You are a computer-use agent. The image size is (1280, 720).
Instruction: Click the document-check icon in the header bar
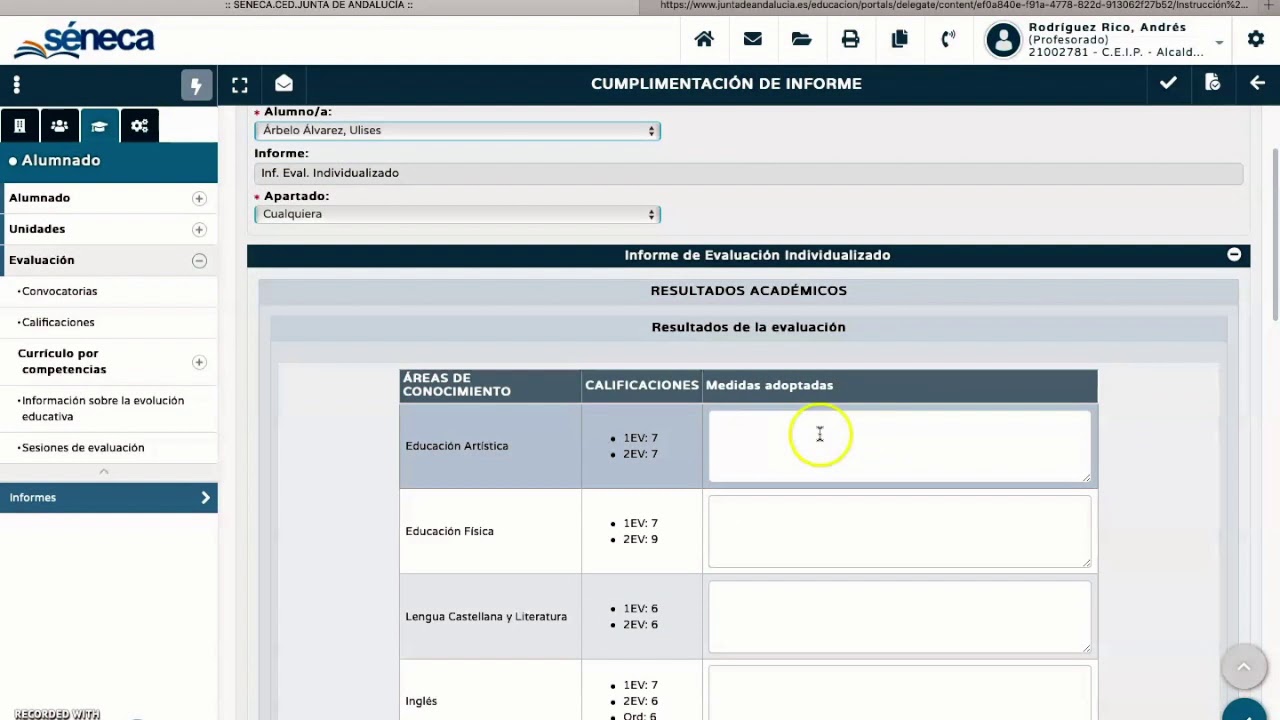[x=1212, y=83]
